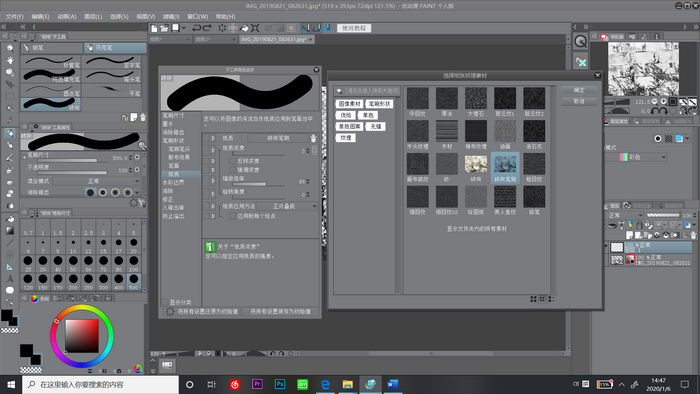
Task: Open the 混合模式 dropdown in tool property
Action: point(96,181)
